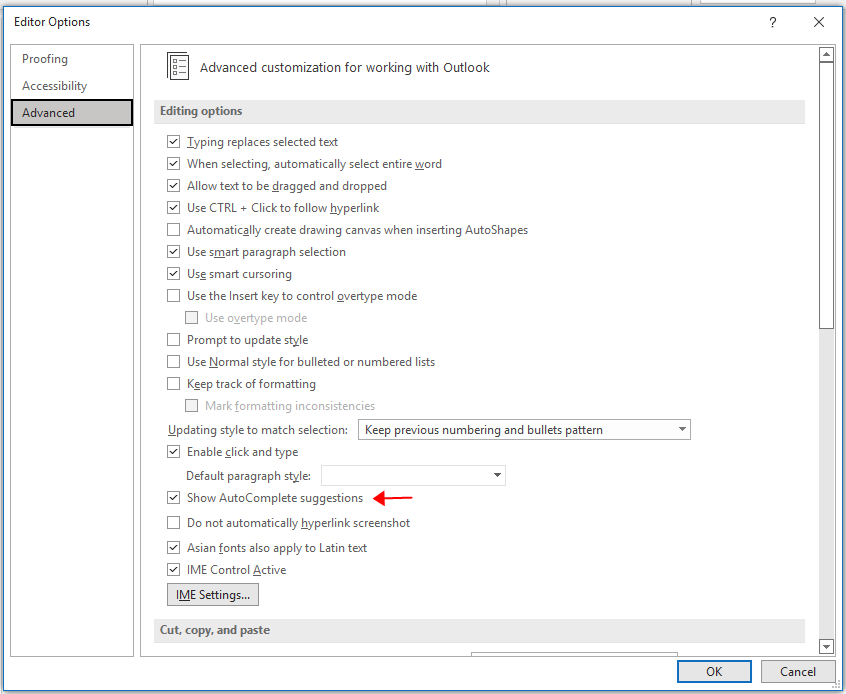
Task: Enable Do not automatically hyperlink screenshot
Action: pos(173,522)
